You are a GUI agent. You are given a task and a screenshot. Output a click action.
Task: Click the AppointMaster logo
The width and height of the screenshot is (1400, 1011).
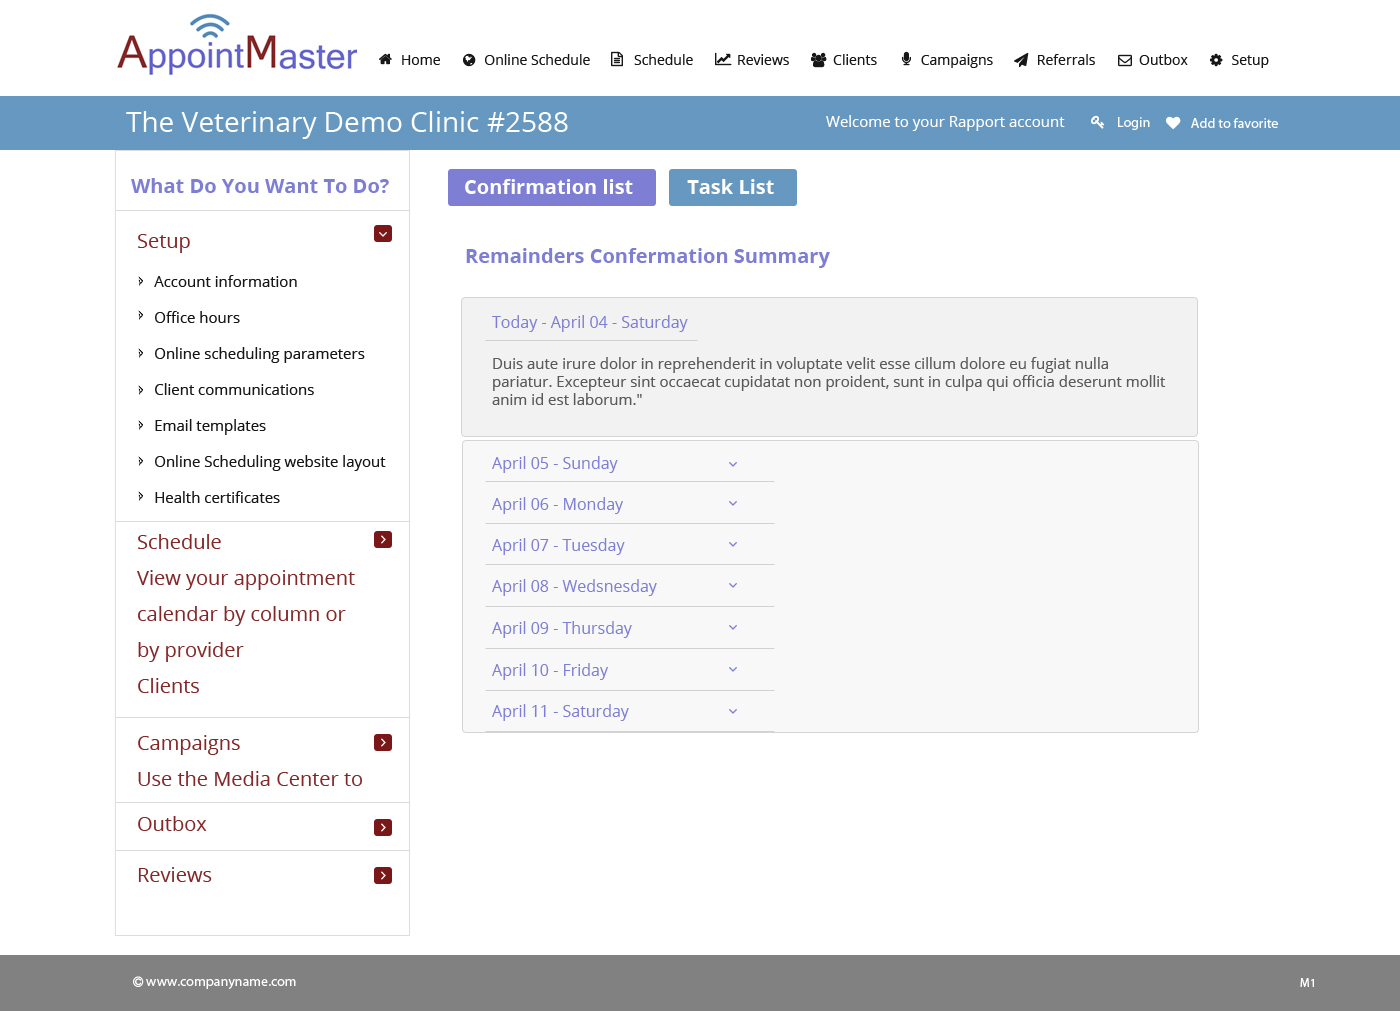[x=237, y=45]
